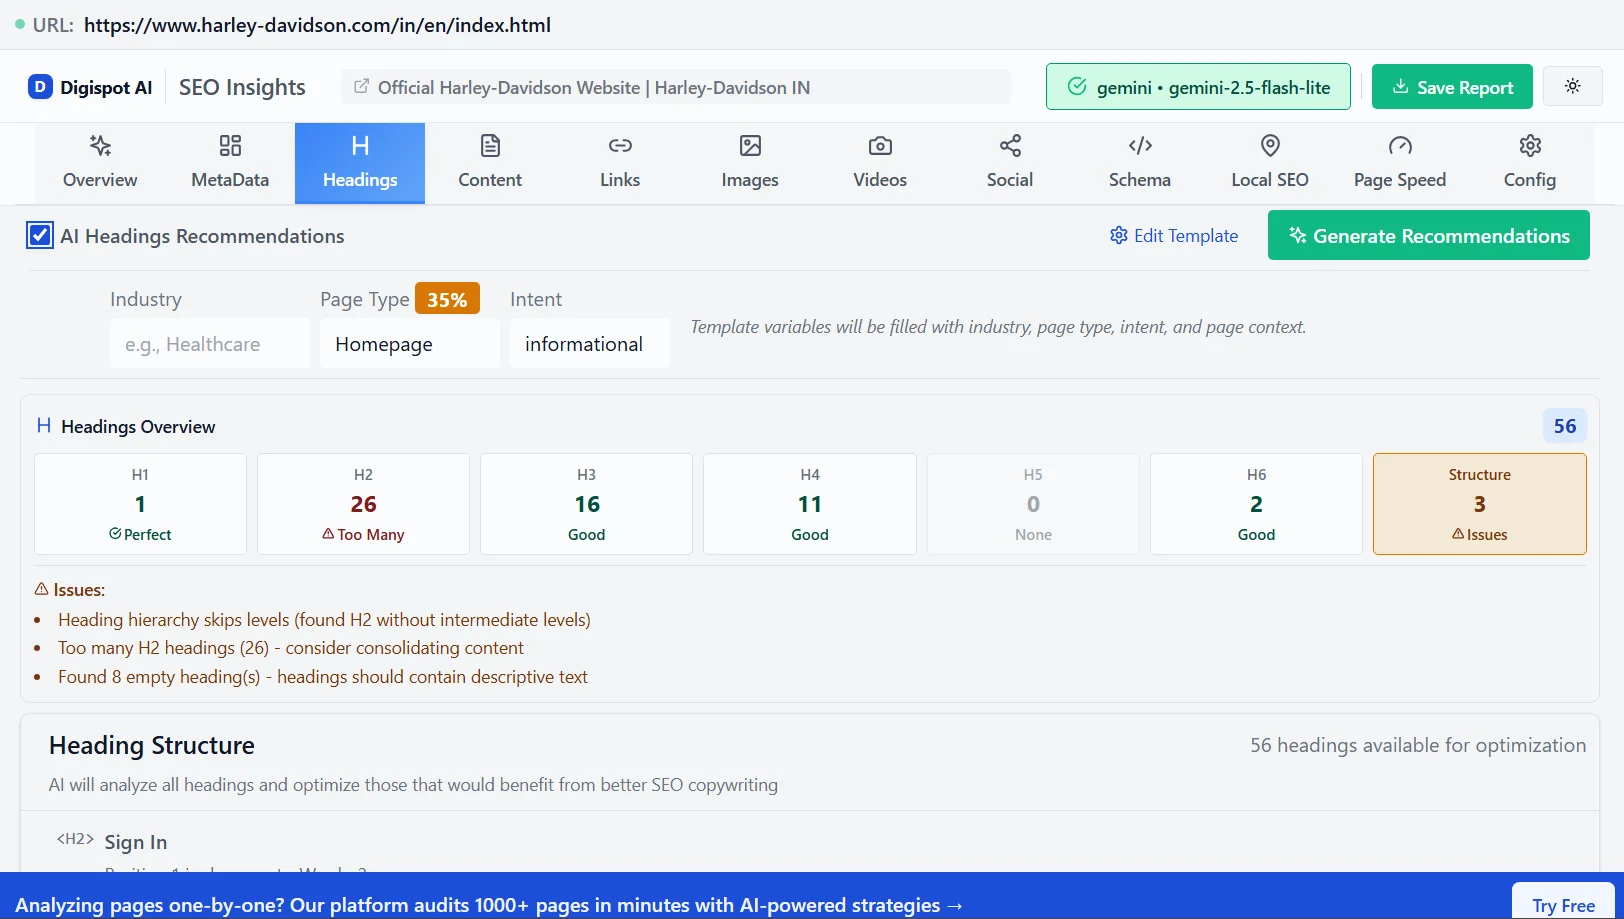Click the Digispot AI logo icon
The width and height of the screenshot is (1624, 919).
pos(40,87)
